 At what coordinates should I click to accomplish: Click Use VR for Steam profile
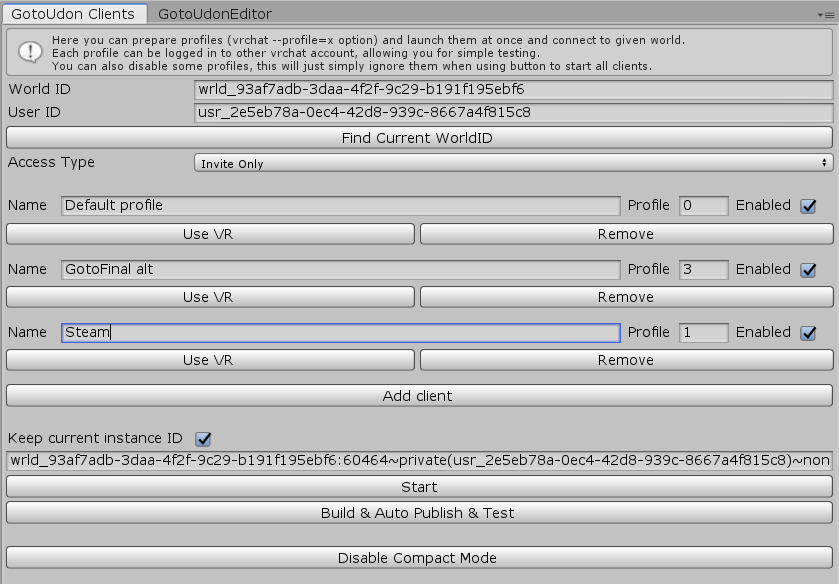(210, 360)
